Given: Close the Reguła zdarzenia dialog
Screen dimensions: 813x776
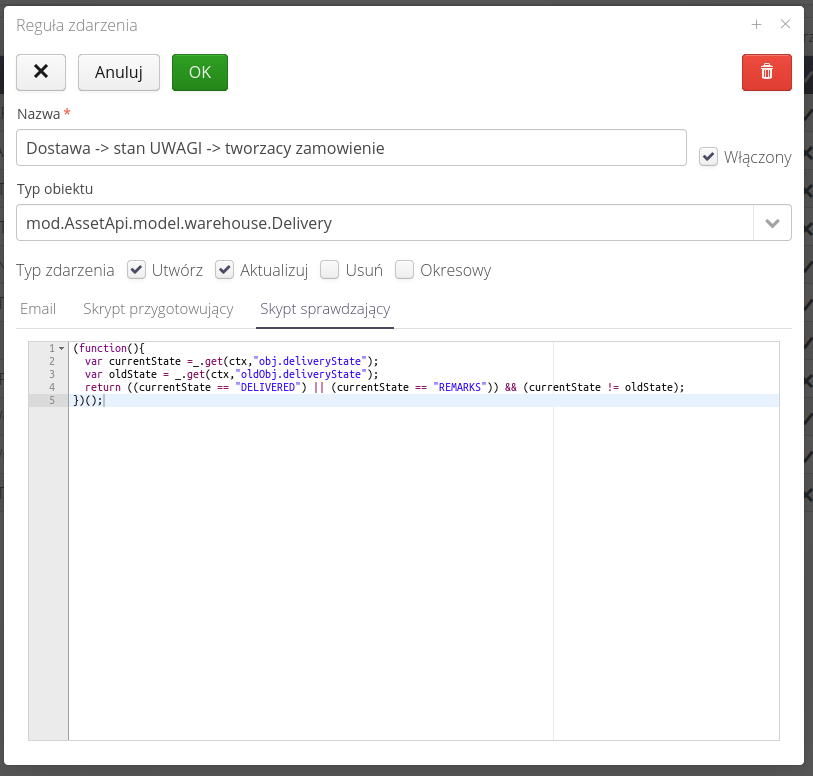Looking at the screenshot, I should [785, 24].
